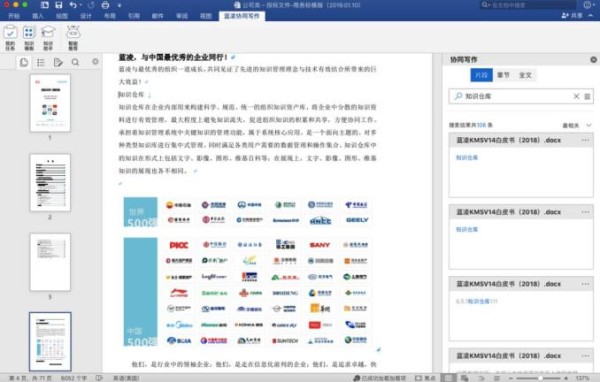
Task: Select the 片段 filter in collaboration panel
Action: click(x=481, y=75)
